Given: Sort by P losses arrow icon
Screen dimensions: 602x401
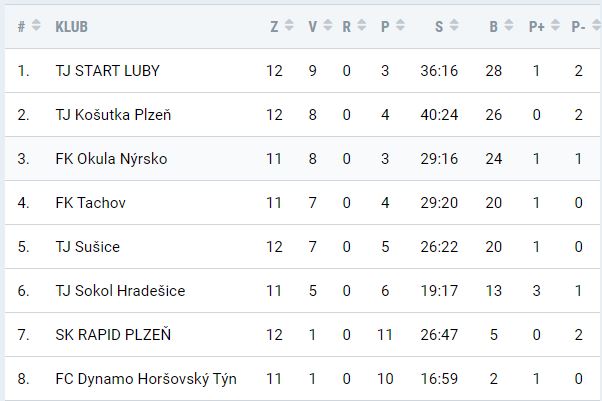Looking at the screenshot, I should [400, 26].
